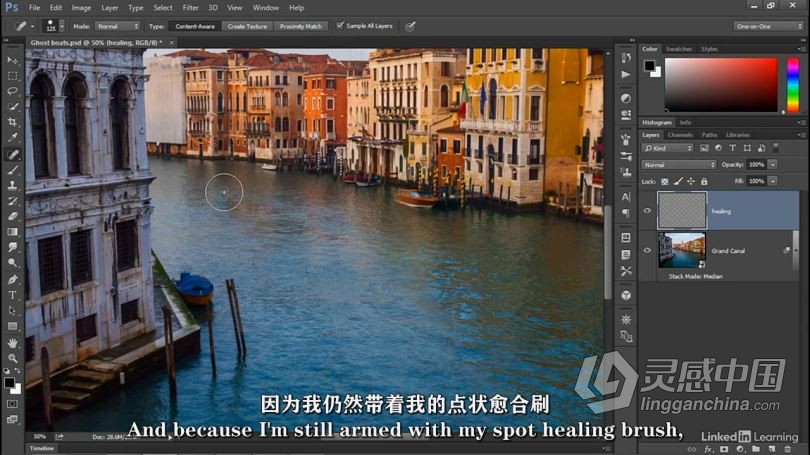Screen dimensions: 810x455
Task: Change screen mode from toolbox bottom icon
Action: [x=12, y=419]
